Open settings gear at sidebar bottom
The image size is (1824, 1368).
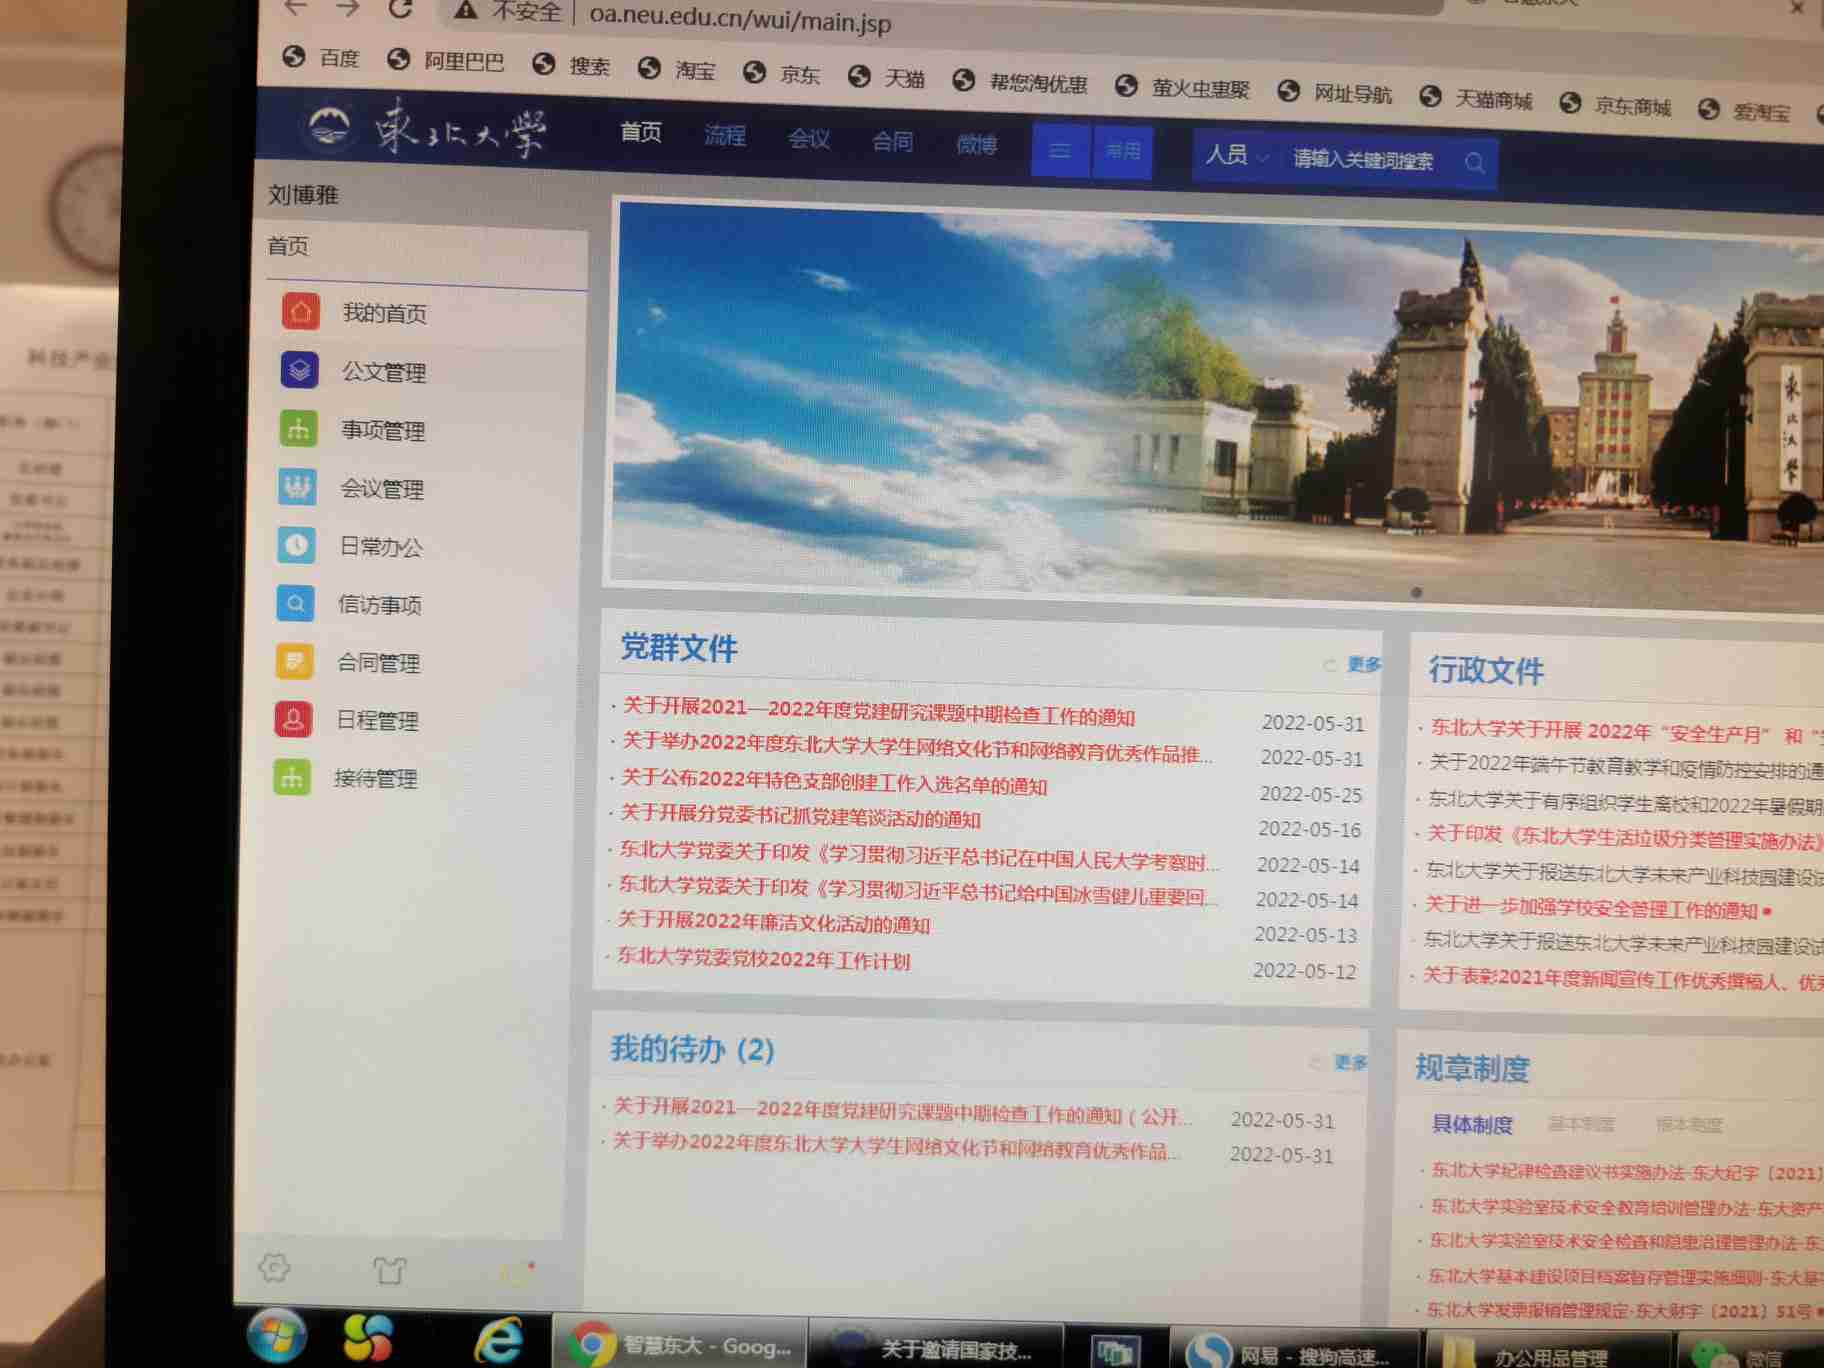pyautogui.click(x=274, y=1268)
